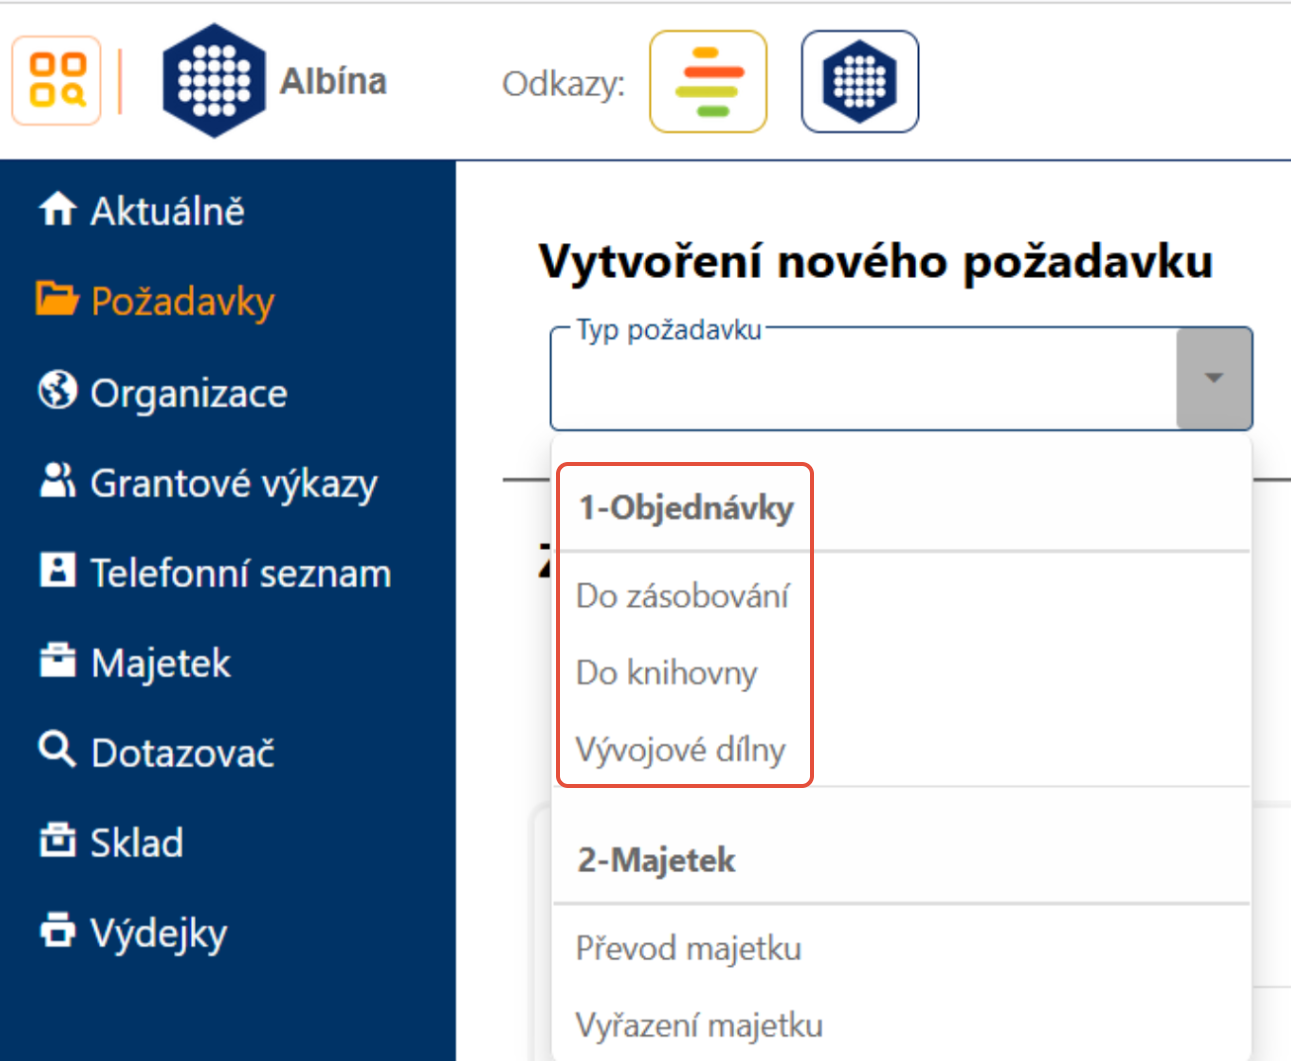The image size is (1291, 1061).
Task: Open Výdejky in the sidebar
Action: tap(159, 934)
